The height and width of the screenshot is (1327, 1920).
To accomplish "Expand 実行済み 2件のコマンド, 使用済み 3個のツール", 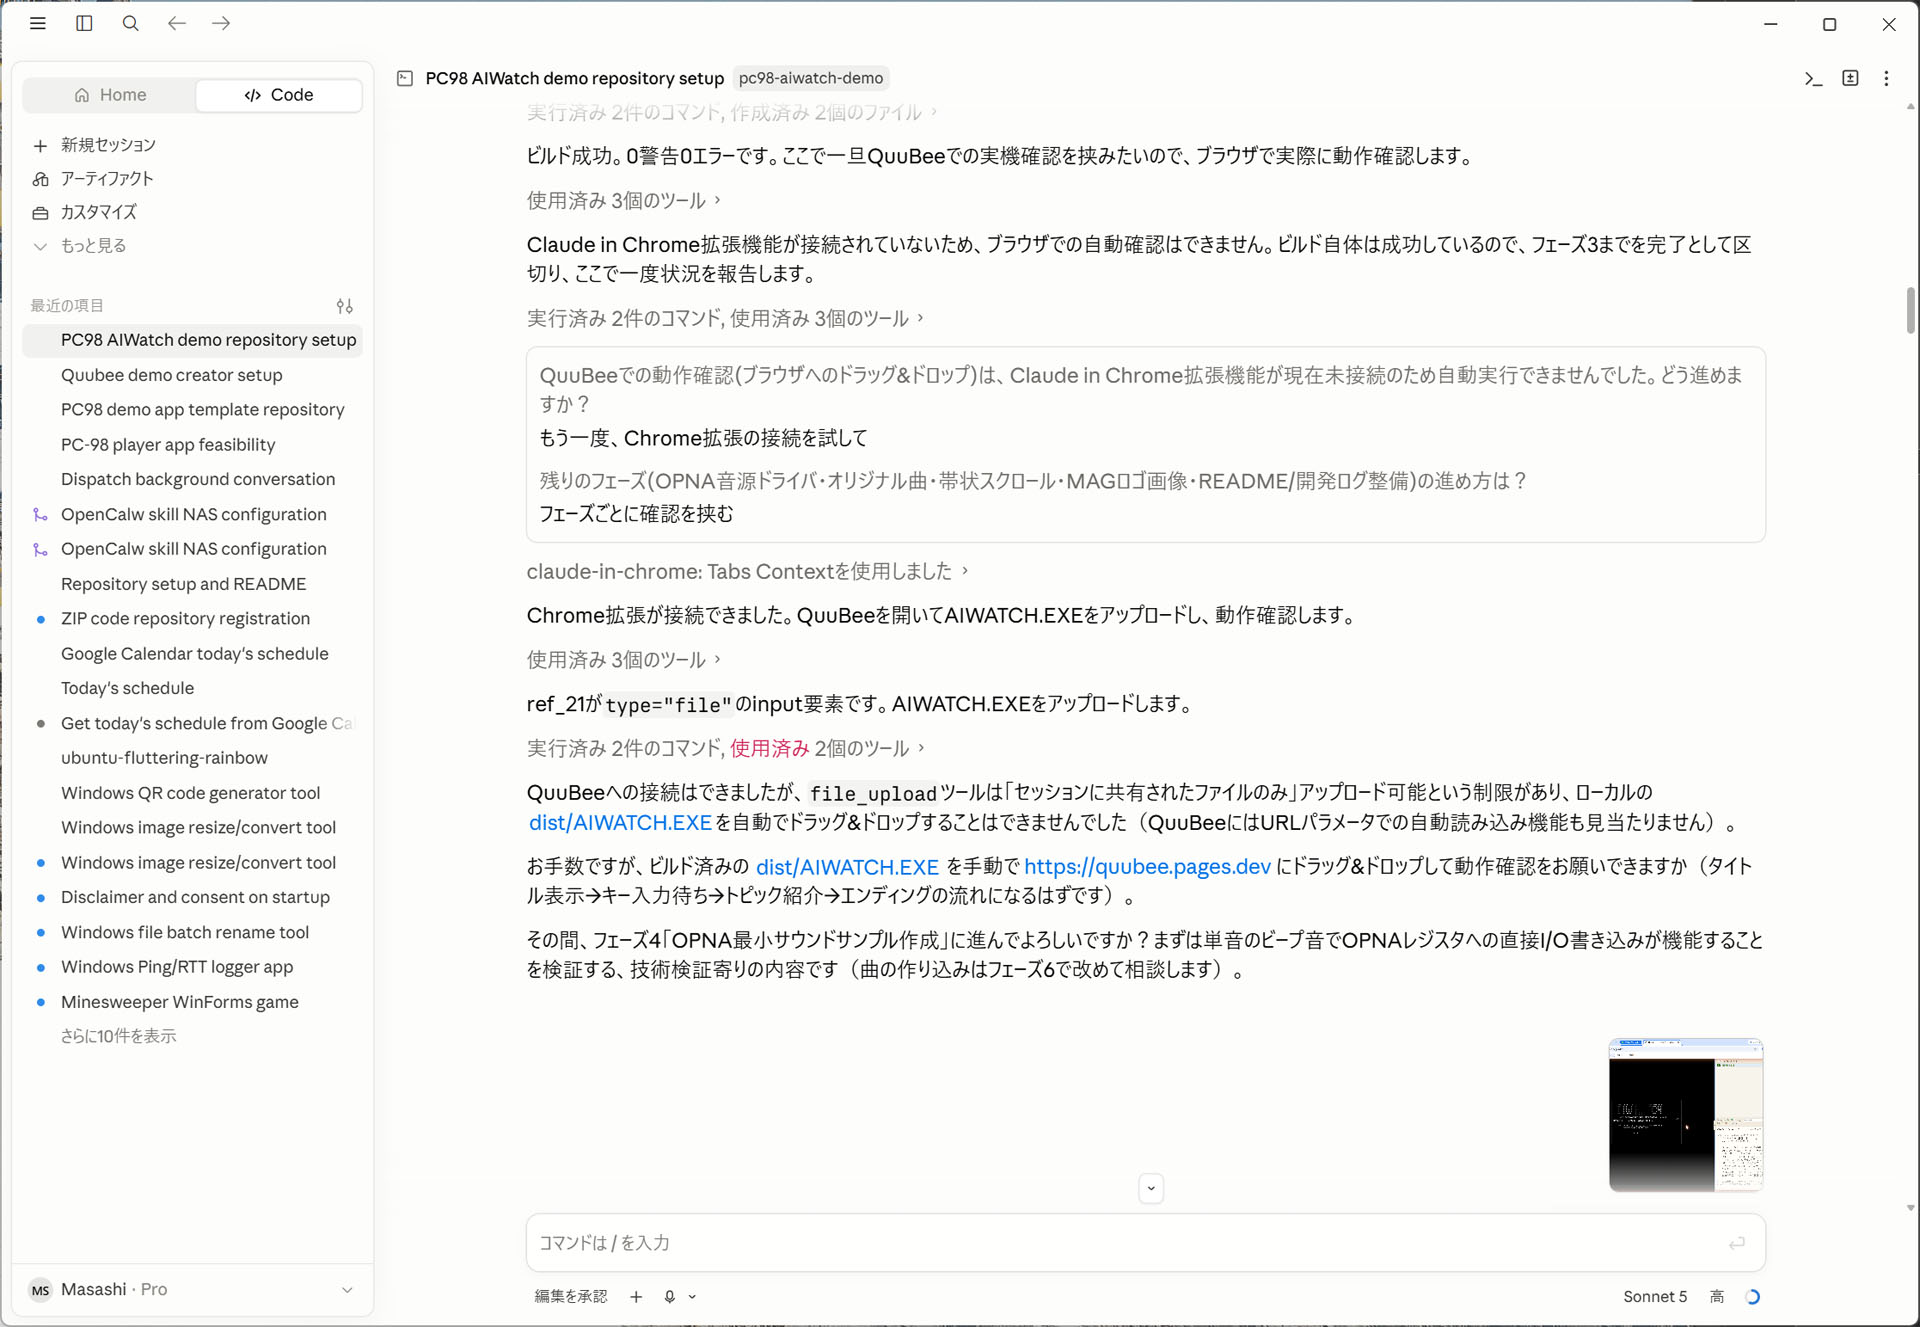I will (x=725, y=318).
